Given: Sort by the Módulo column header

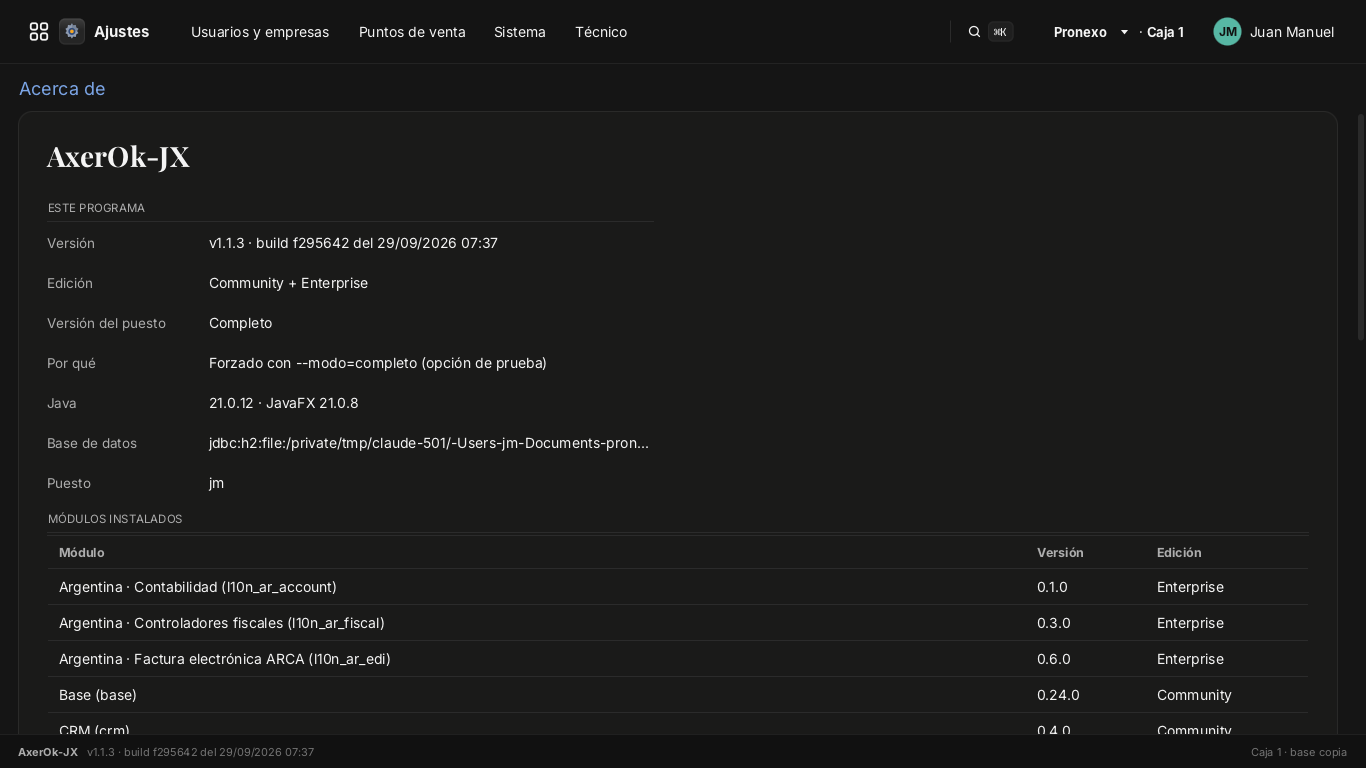Looking at the screenshot, I should pos(81,552).
